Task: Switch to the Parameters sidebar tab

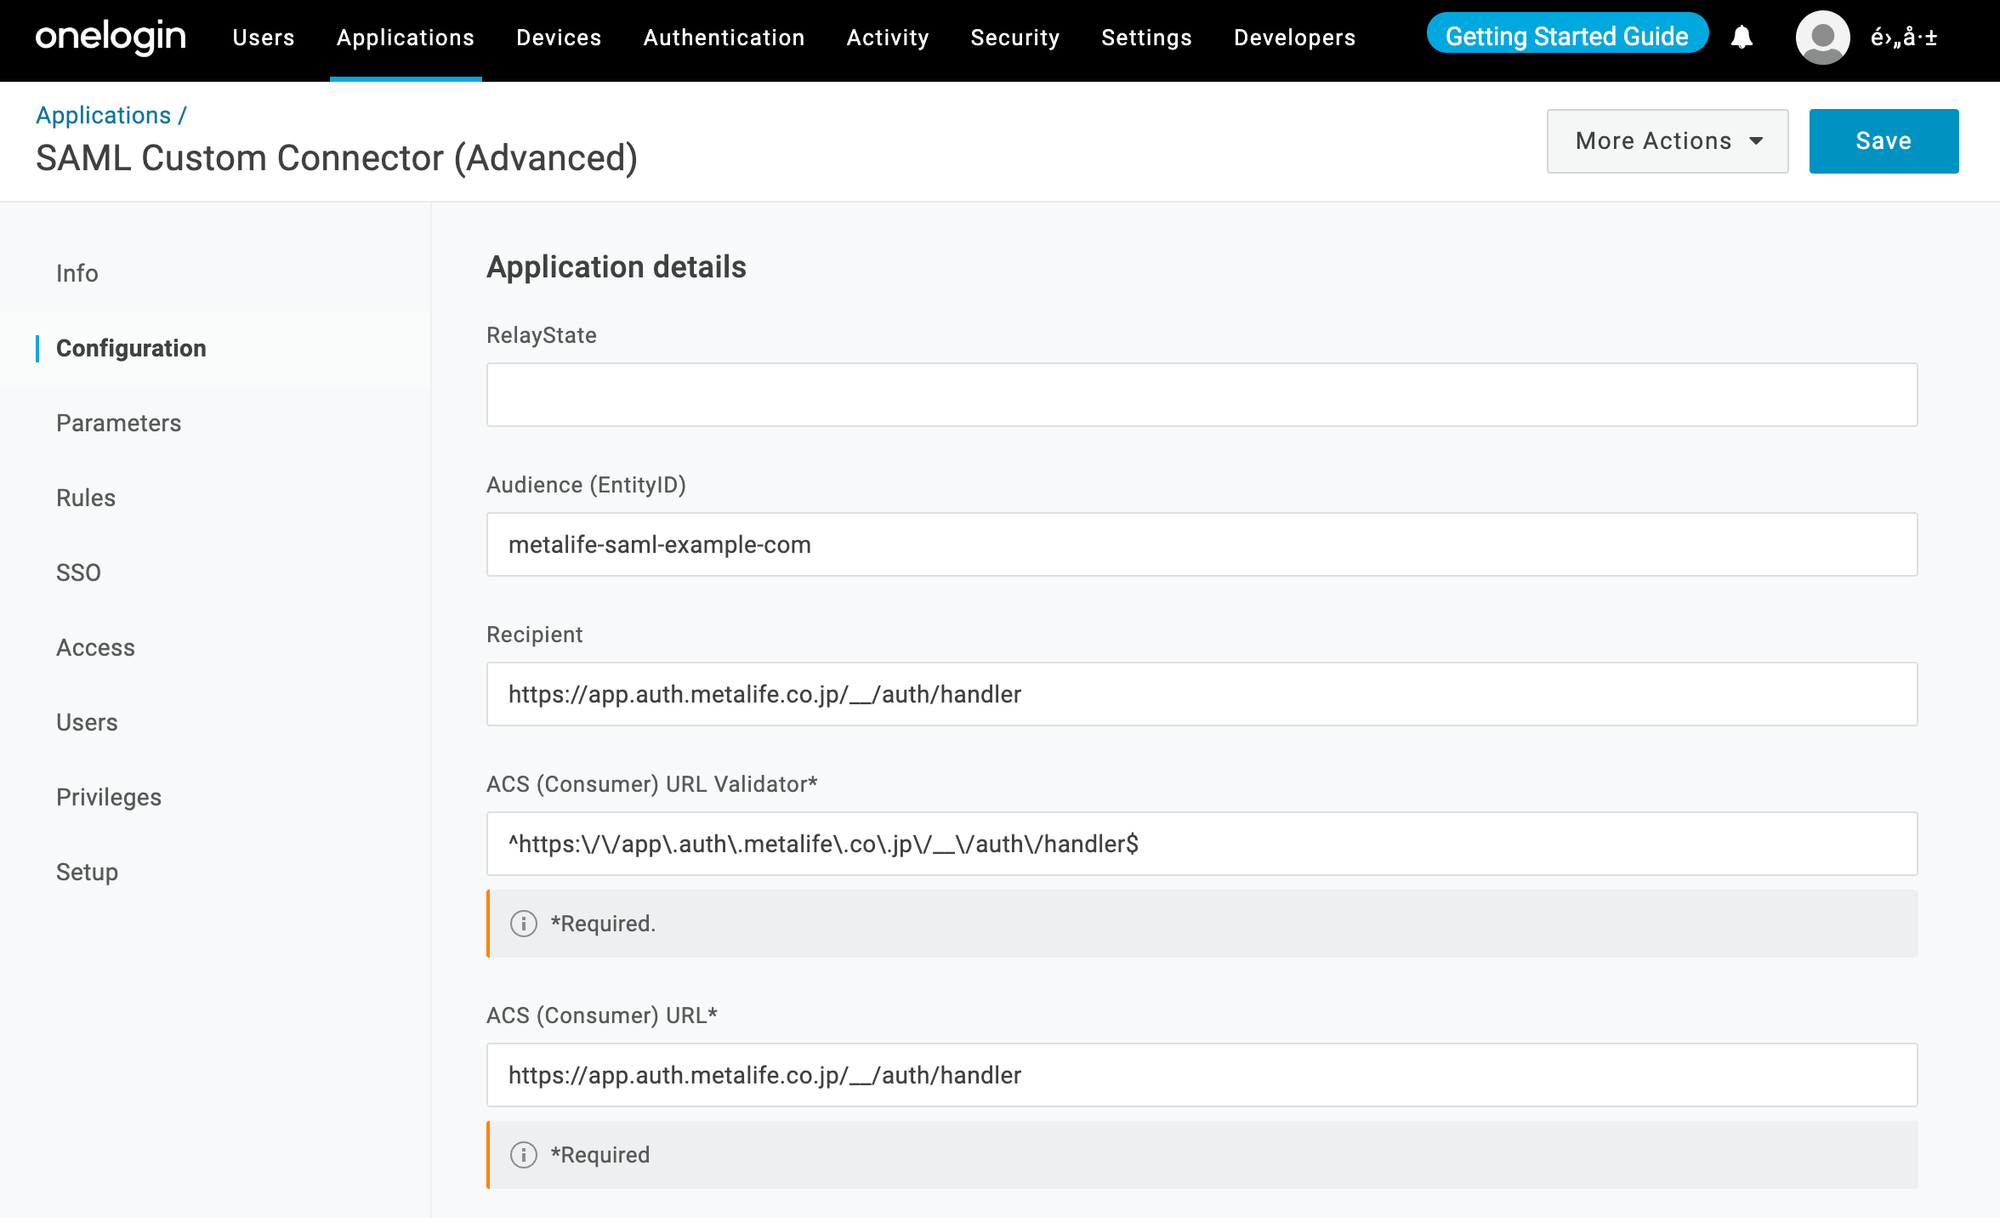Action: click(x=215, y=423)
